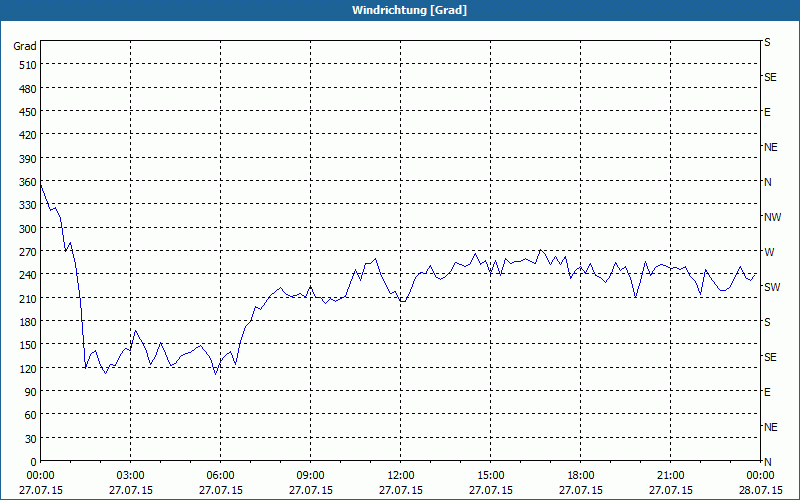
Task: Pick the 270 degree axis label
Action: [x=28, y=252]
